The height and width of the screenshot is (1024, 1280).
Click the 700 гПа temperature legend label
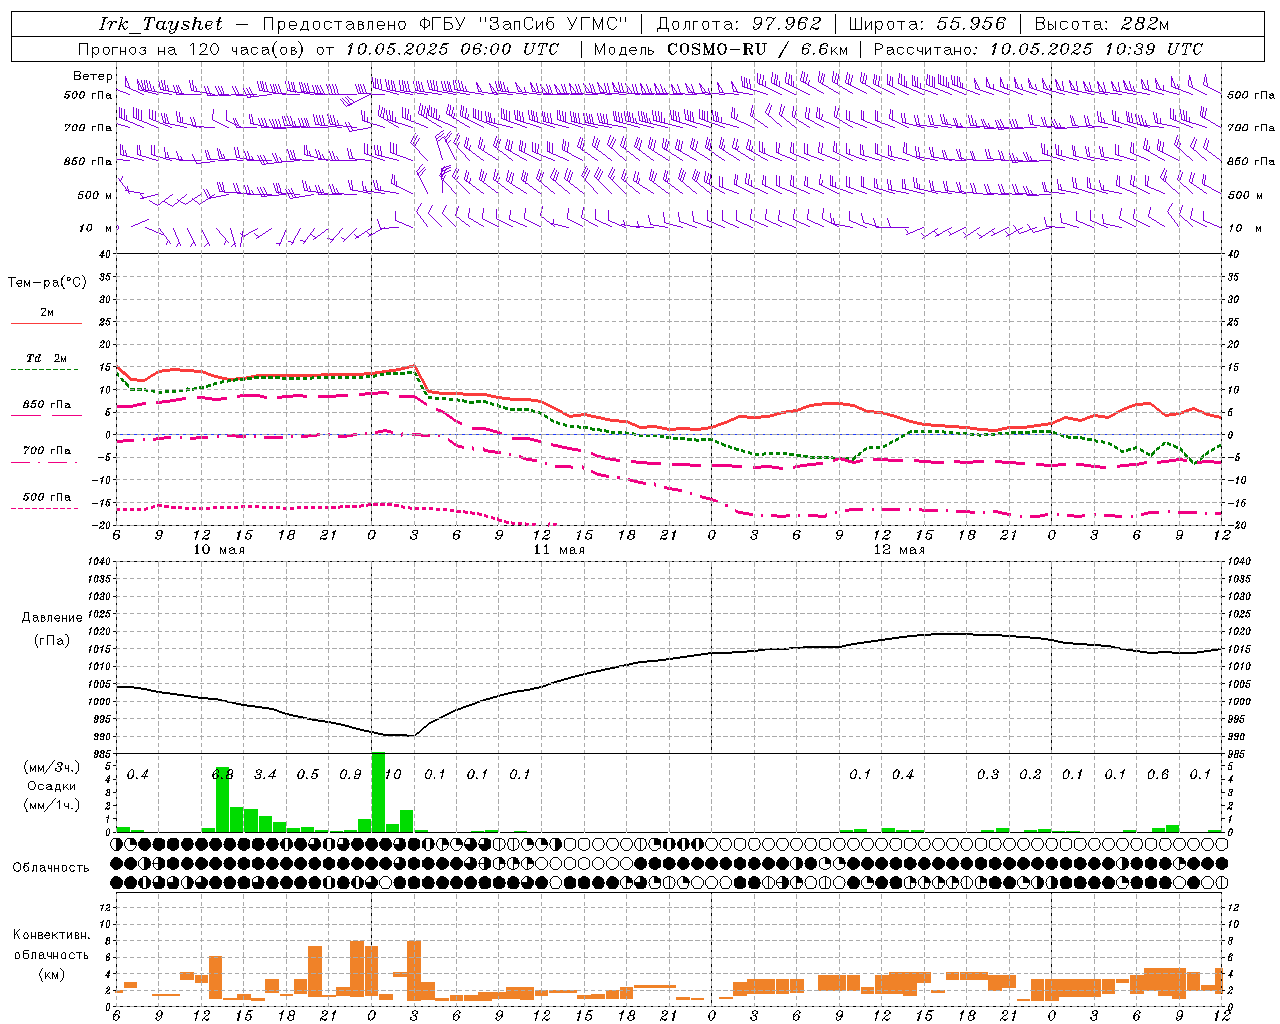point(47,450)
